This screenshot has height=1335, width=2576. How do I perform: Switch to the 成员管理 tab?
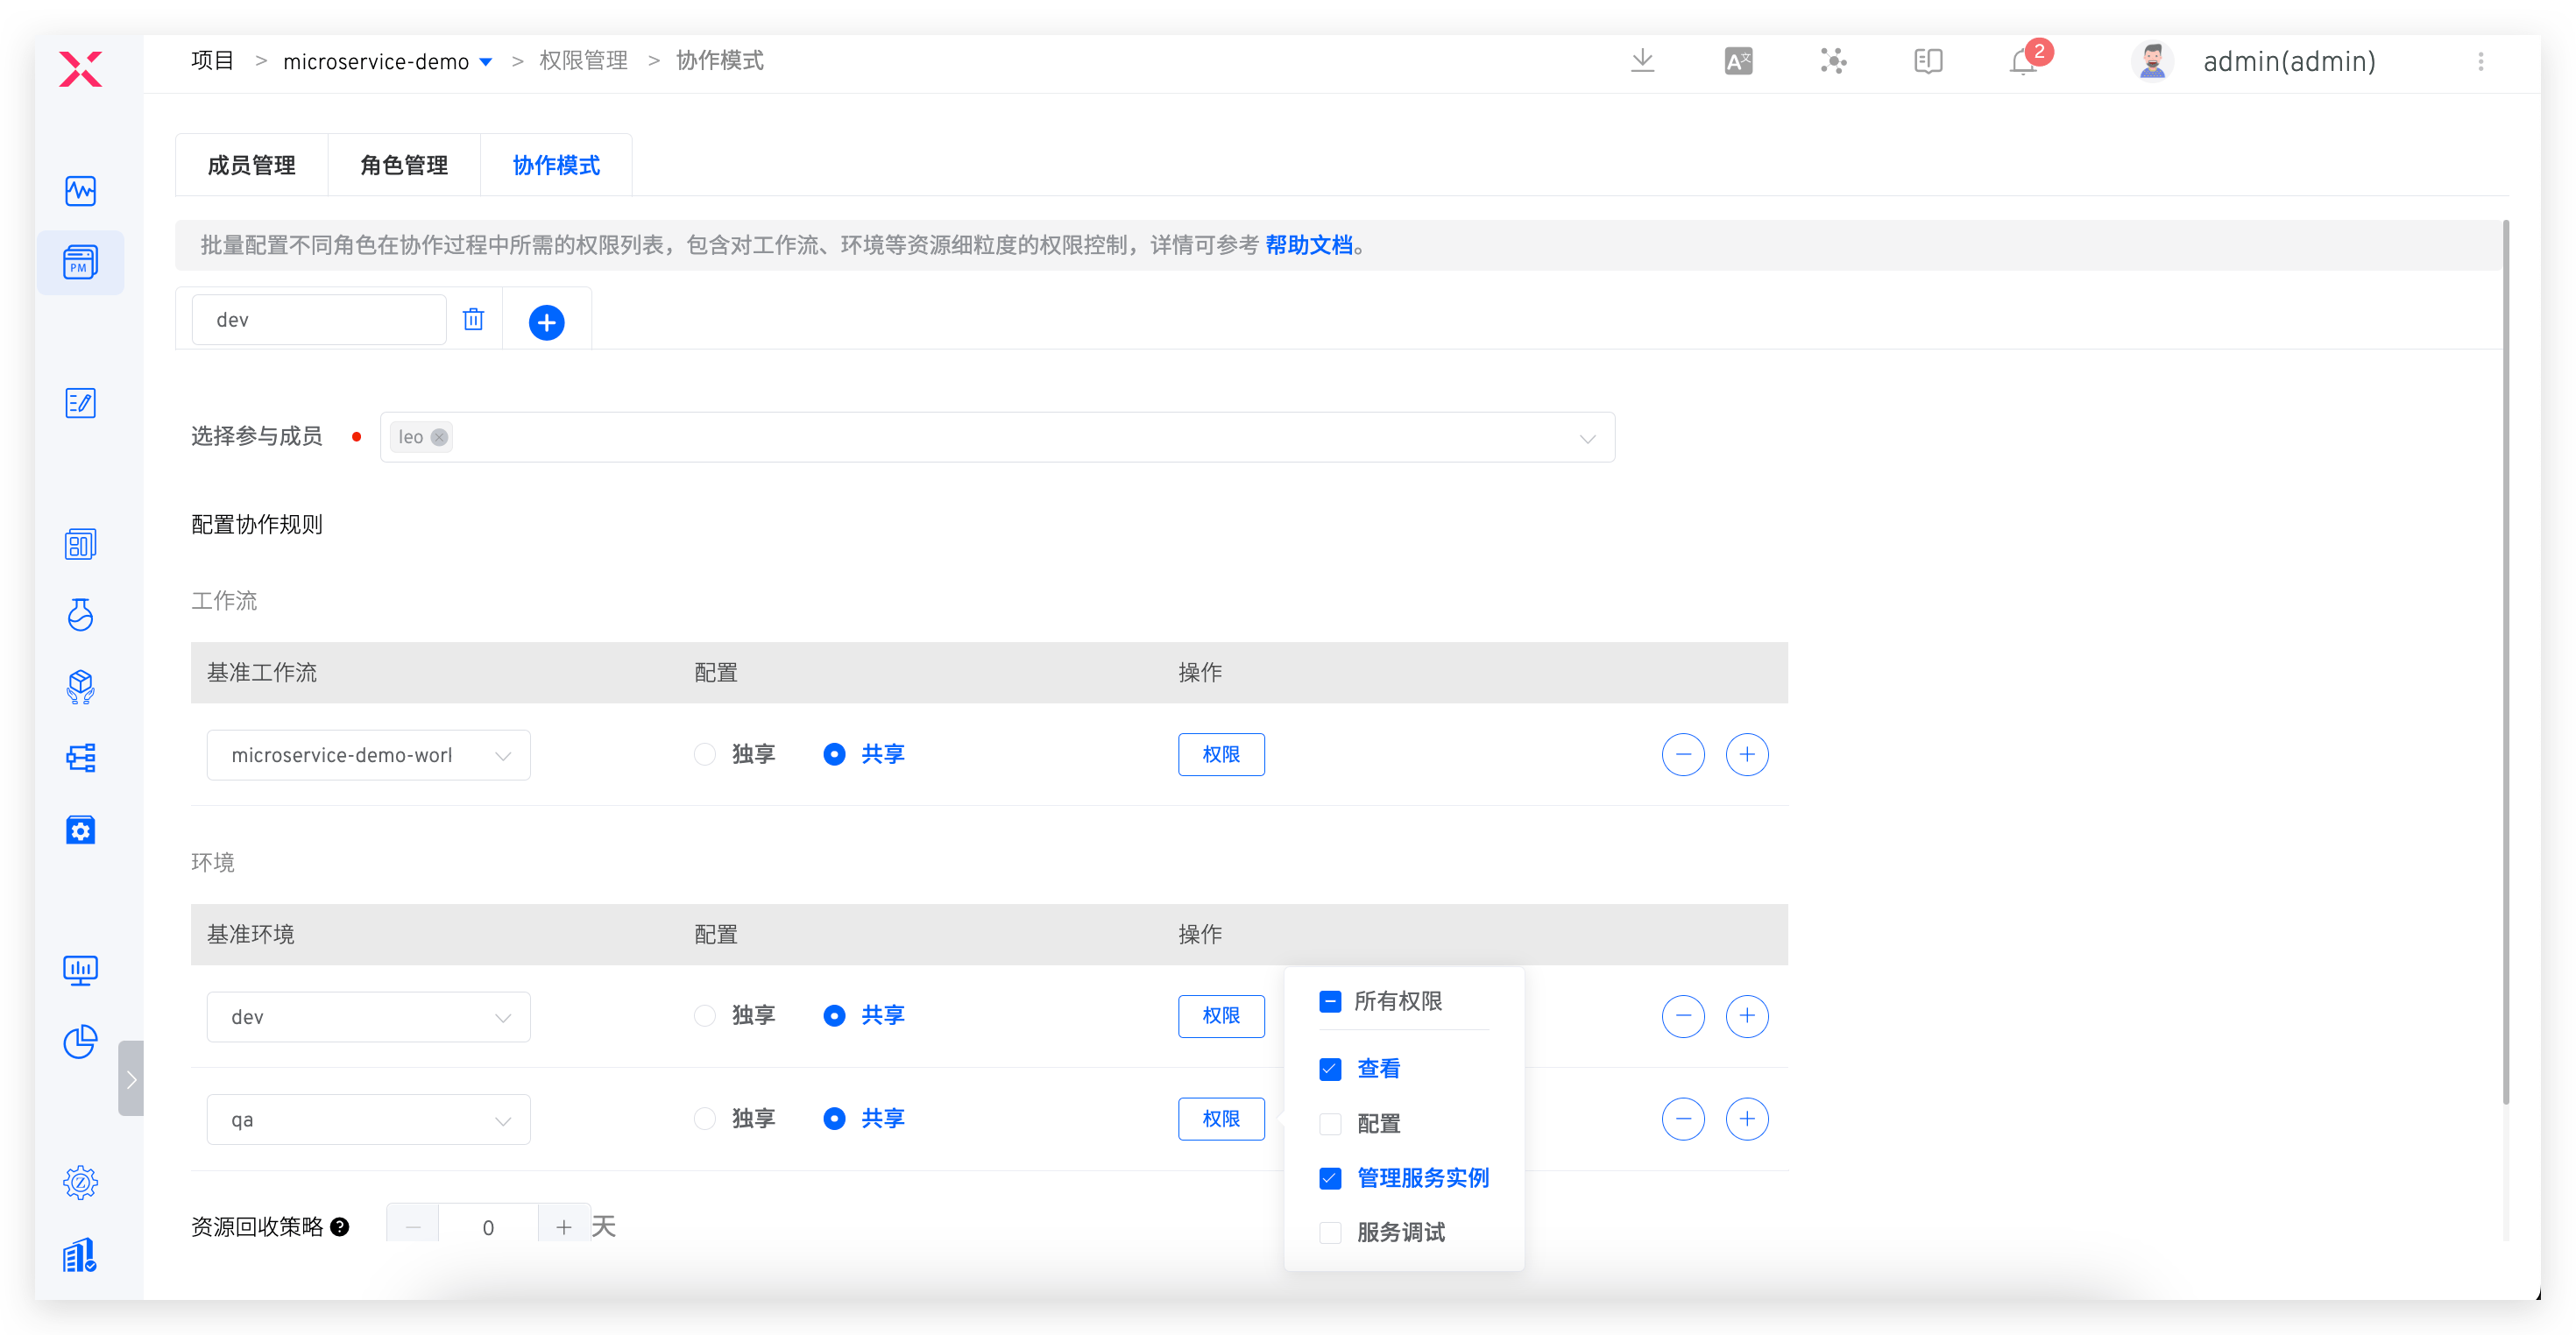pyautogui.click(x=251, y=165)
